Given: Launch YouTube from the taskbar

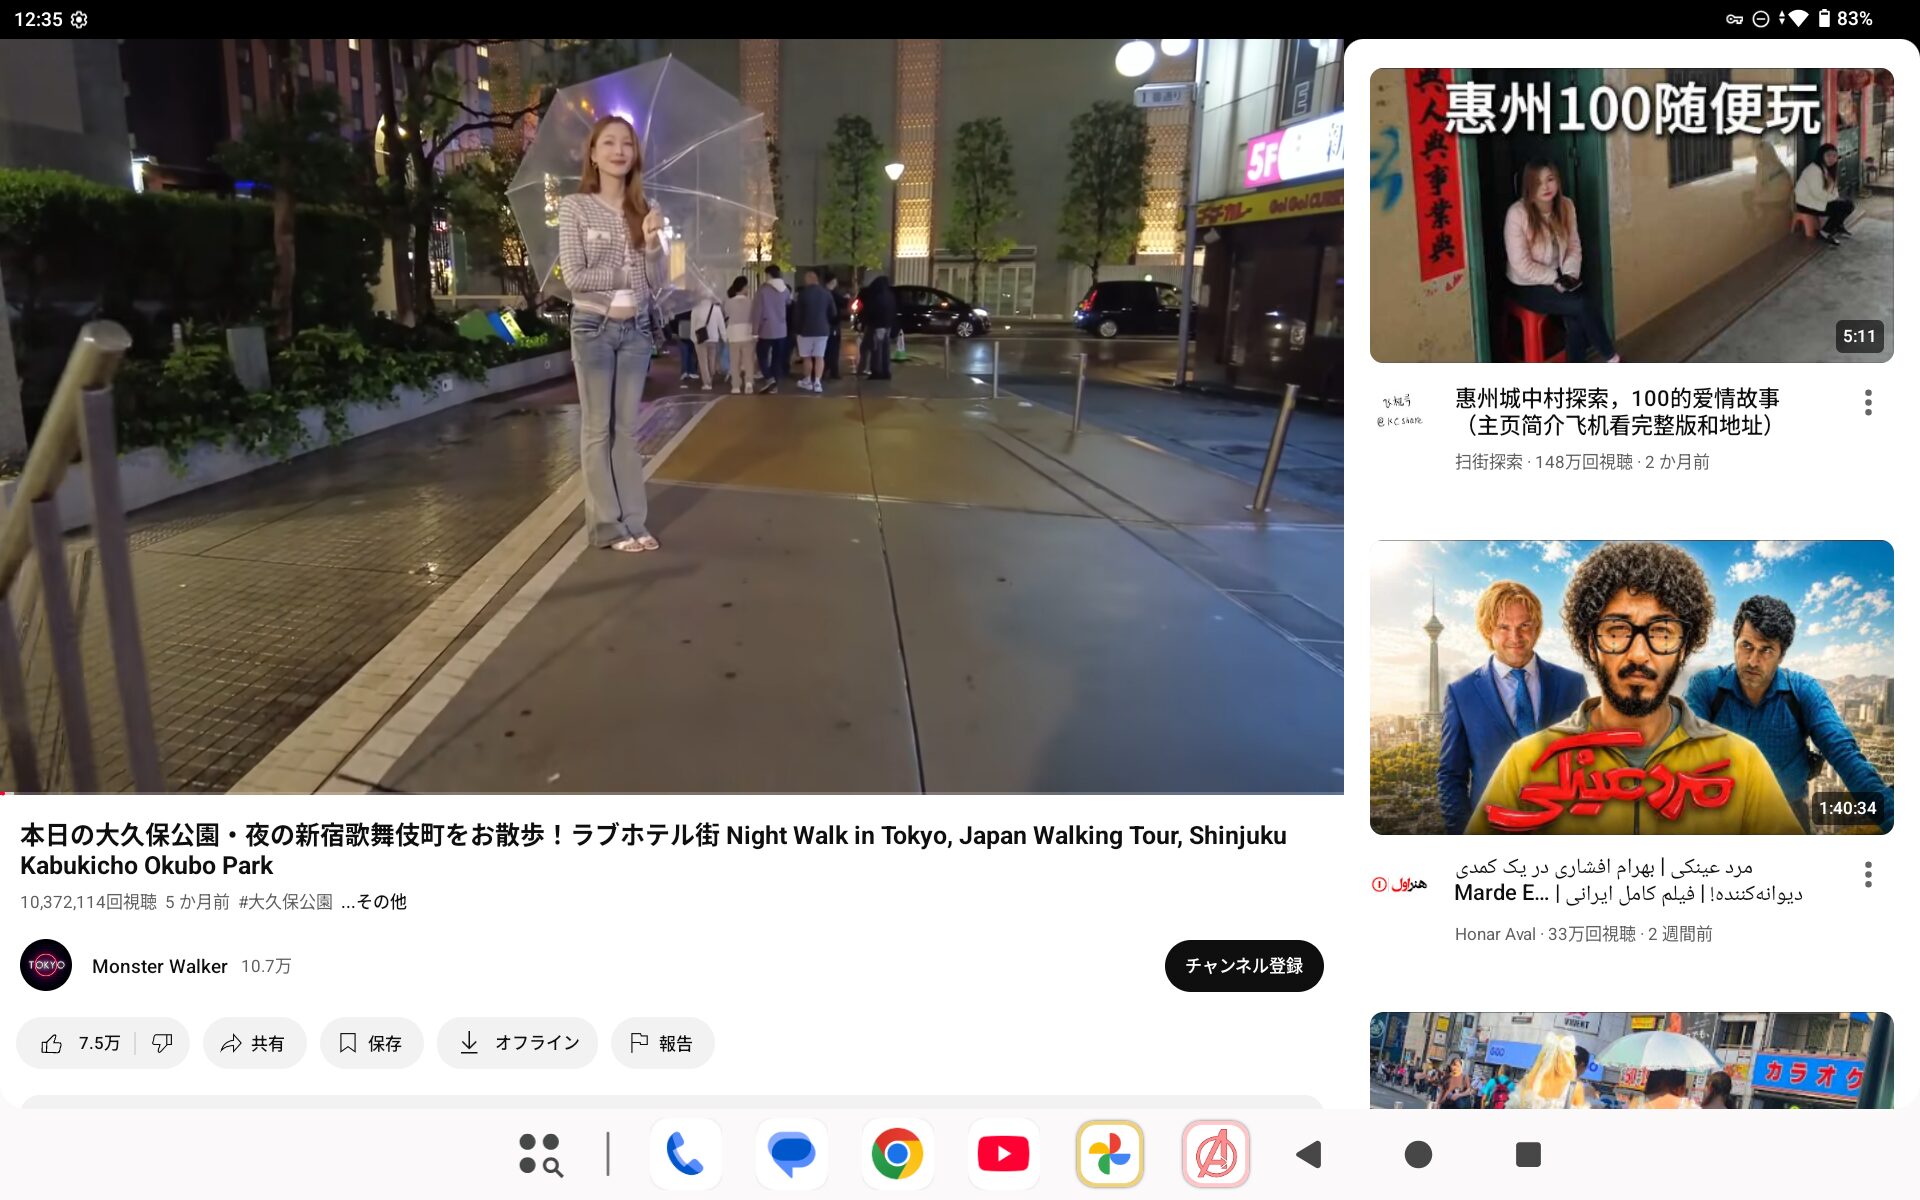Looking at the screenshot, I should point(1003,1154).
